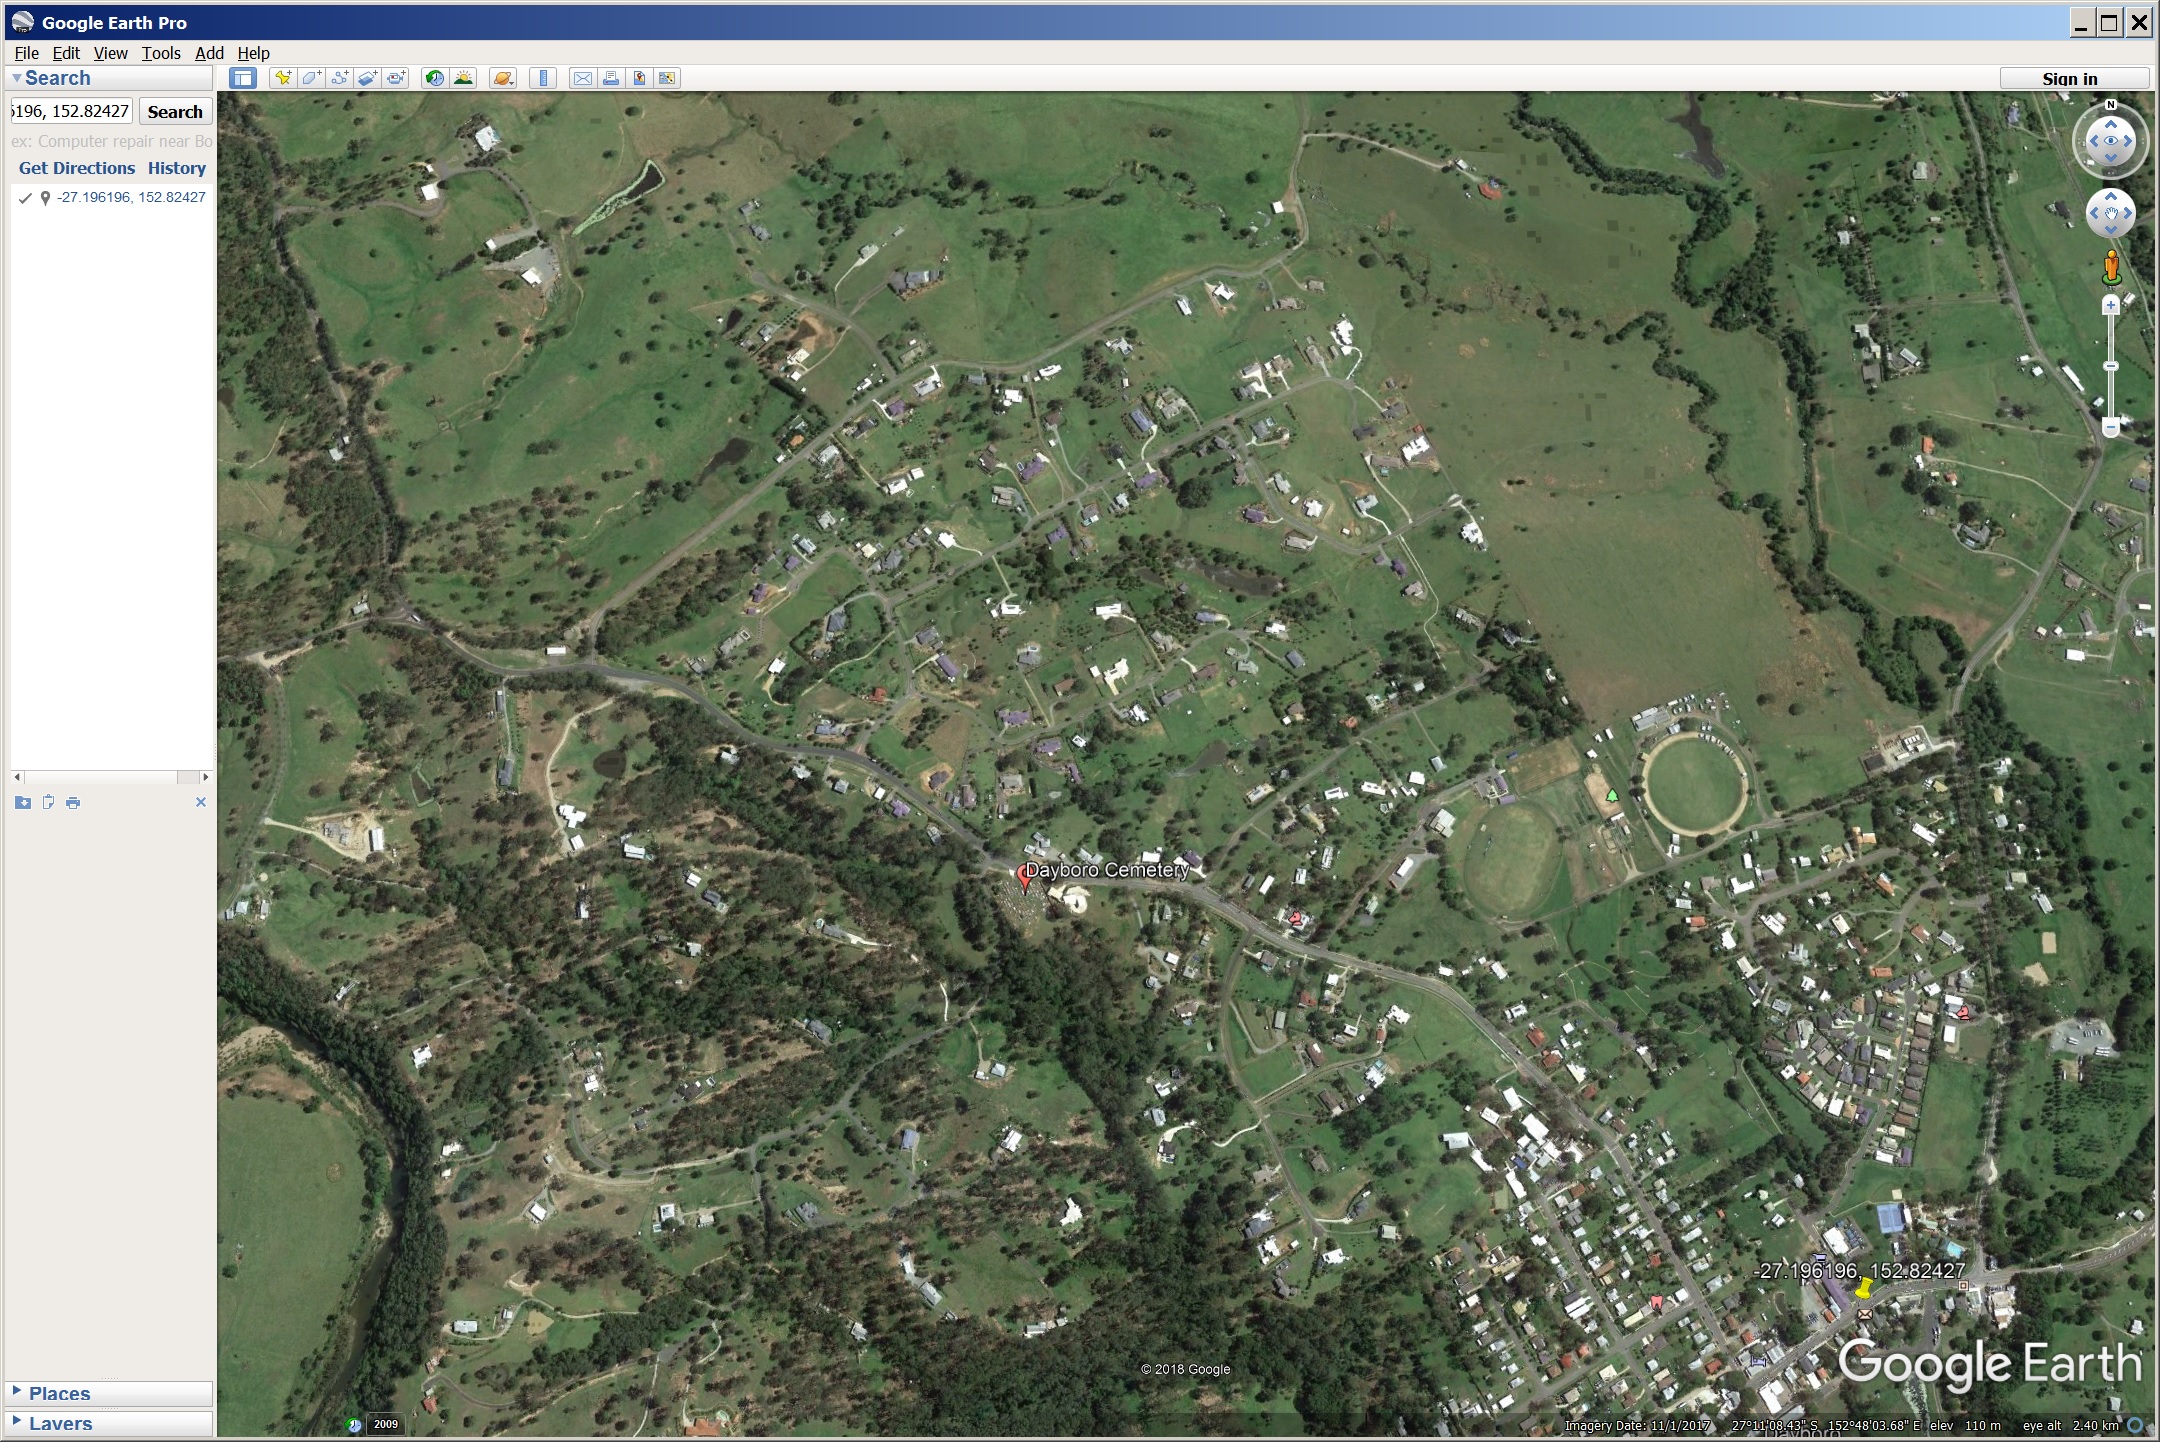Open the ruler measurement tool
This screenshot has height=1442, width=2160.
543,78
